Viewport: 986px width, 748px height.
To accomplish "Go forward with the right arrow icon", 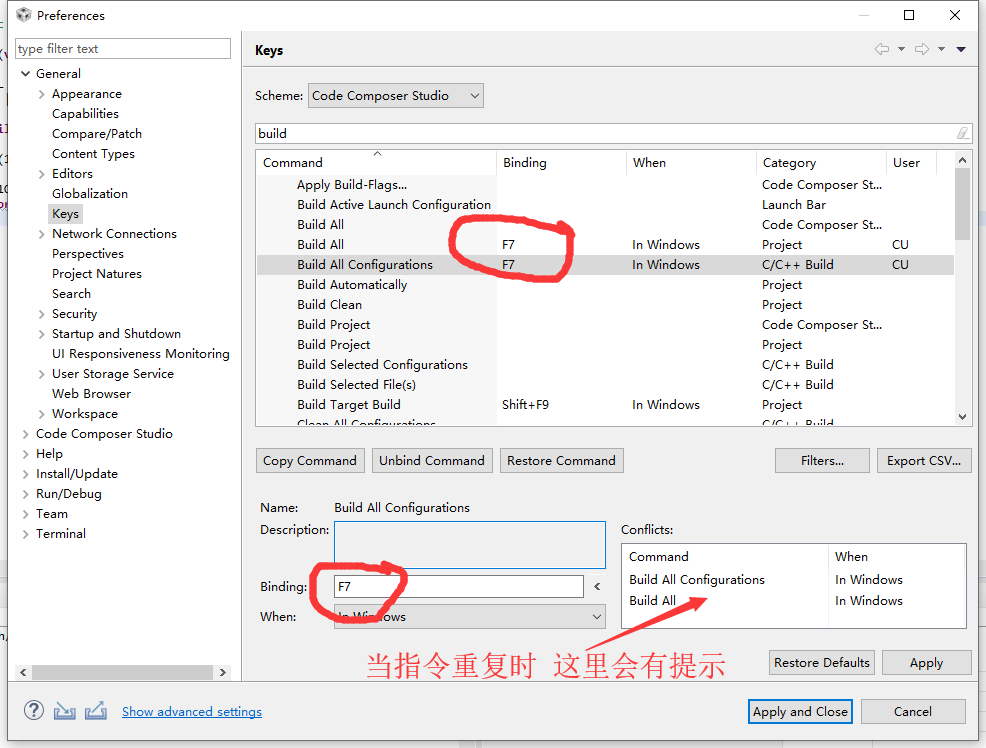I will [922, 49].
